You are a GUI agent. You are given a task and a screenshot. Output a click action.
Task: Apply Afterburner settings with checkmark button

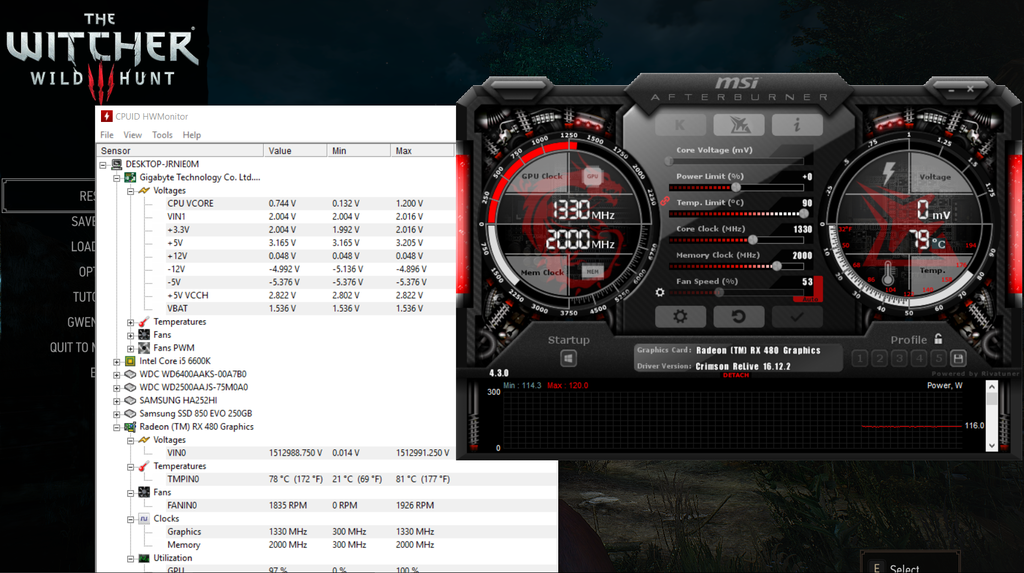click(797, 316)
